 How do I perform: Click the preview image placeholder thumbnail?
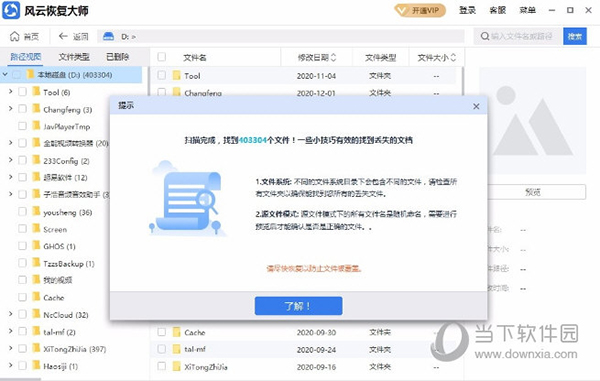533,121
